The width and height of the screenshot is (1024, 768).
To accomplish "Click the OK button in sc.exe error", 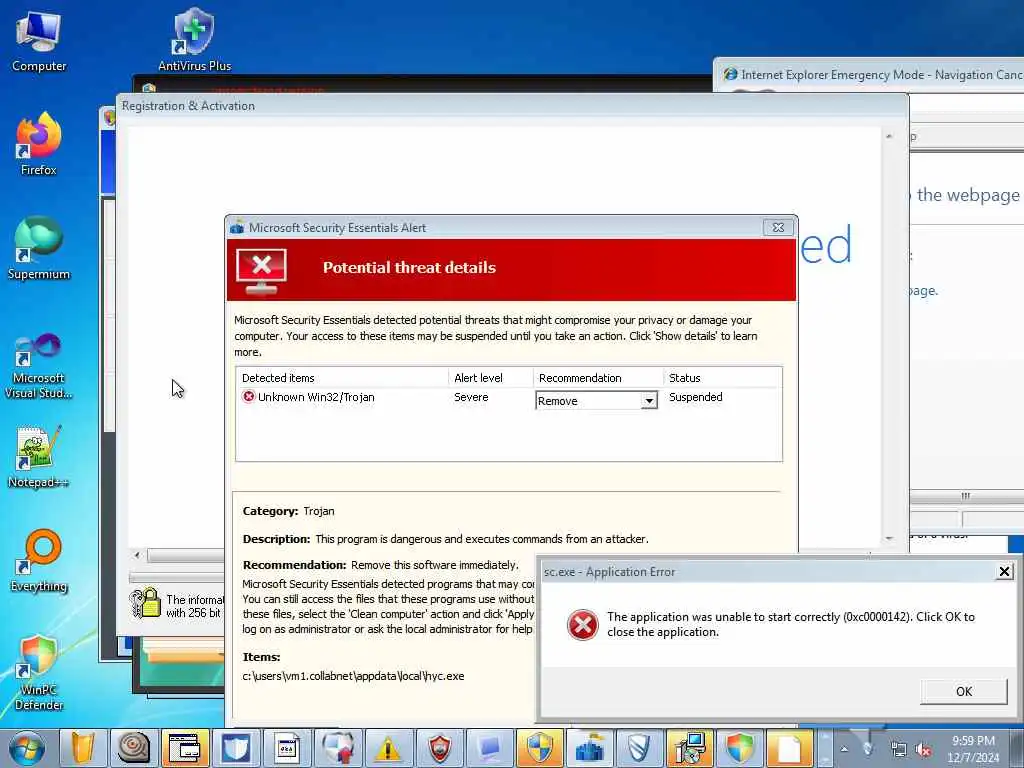I will tap(963, 692).
